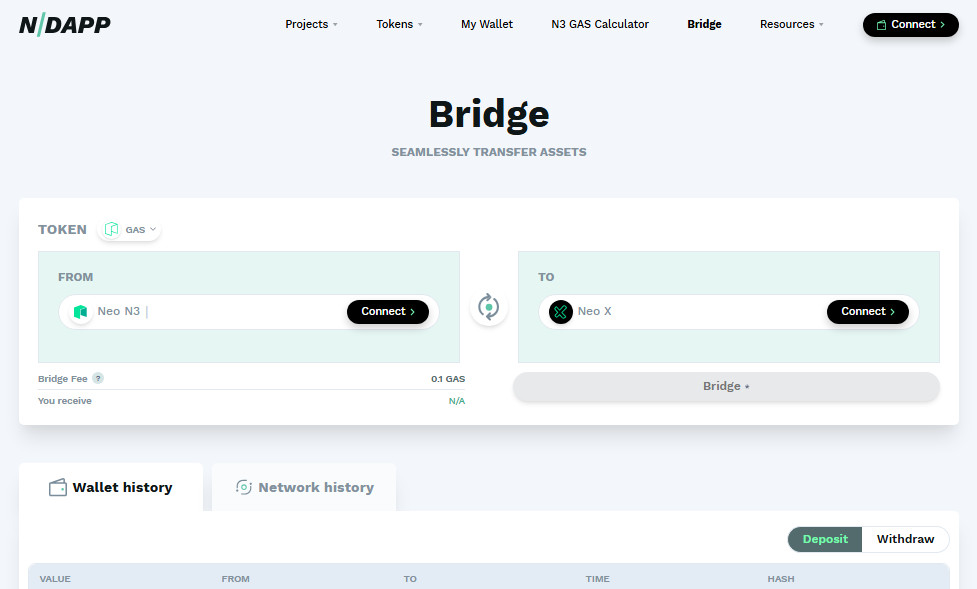Click the VALUE column header
Image resolution: width=977 pixels, height=589 pixels.
pyautogui.click(x=55, y=579)
